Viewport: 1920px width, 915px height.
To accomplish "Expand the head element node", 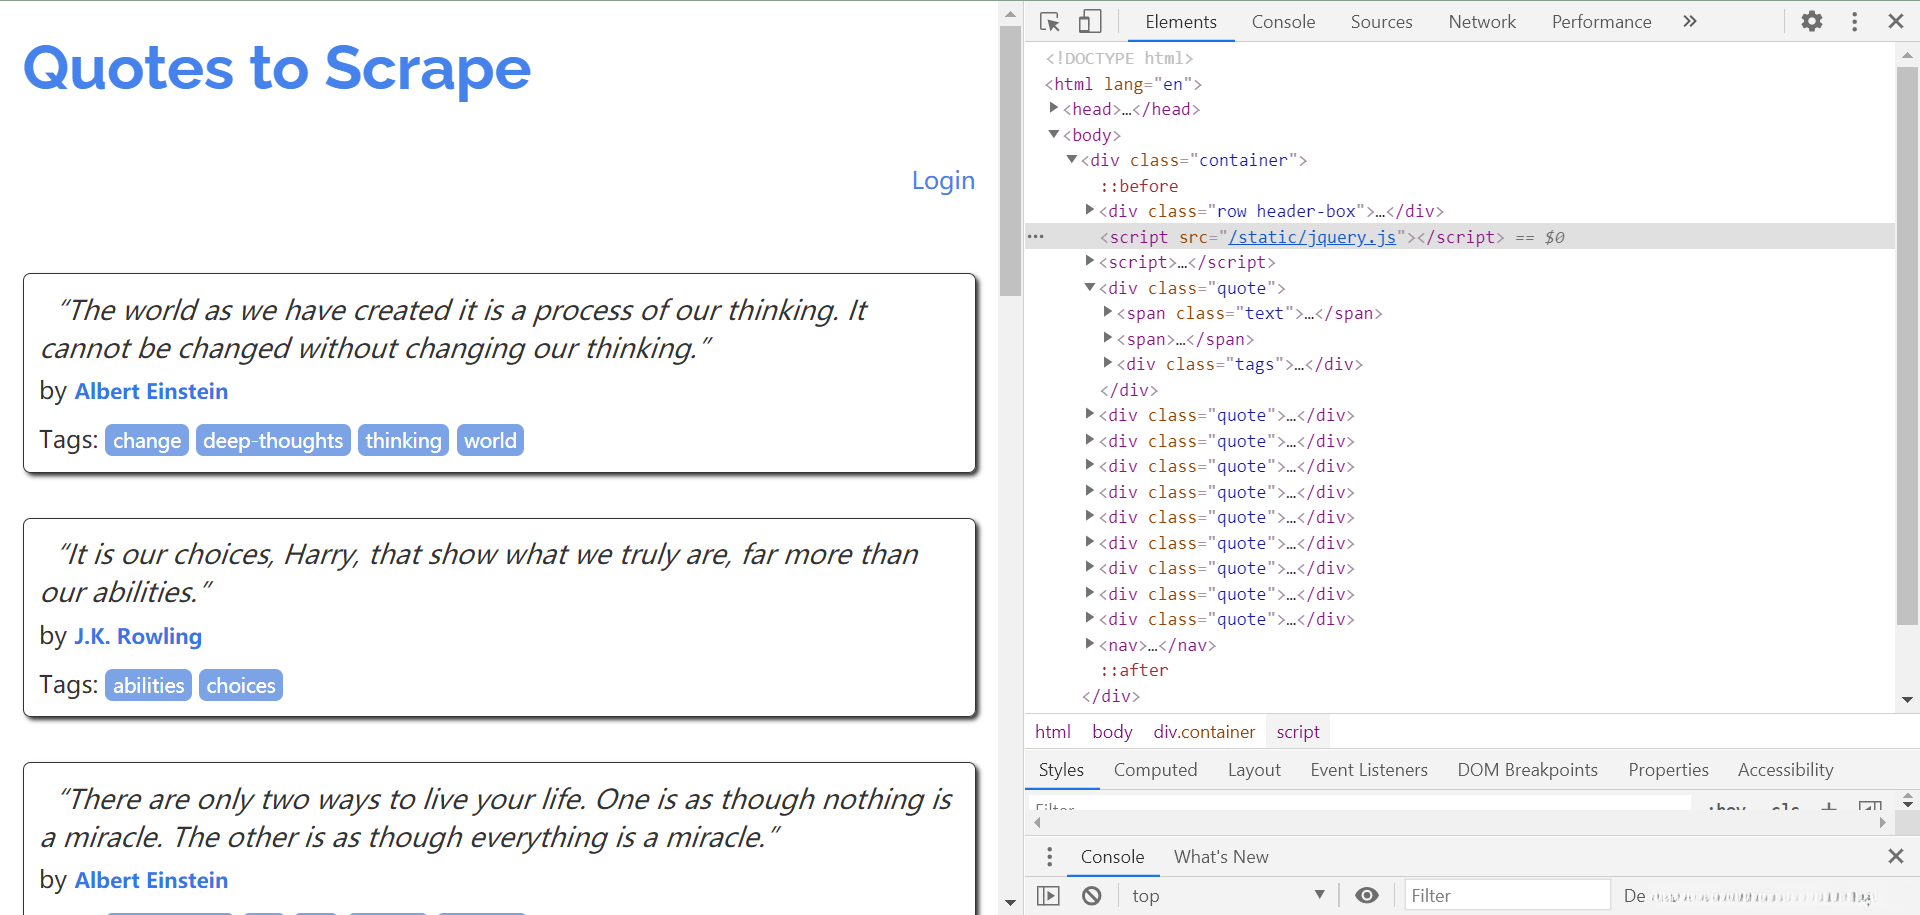I will tap(1054, 109).
